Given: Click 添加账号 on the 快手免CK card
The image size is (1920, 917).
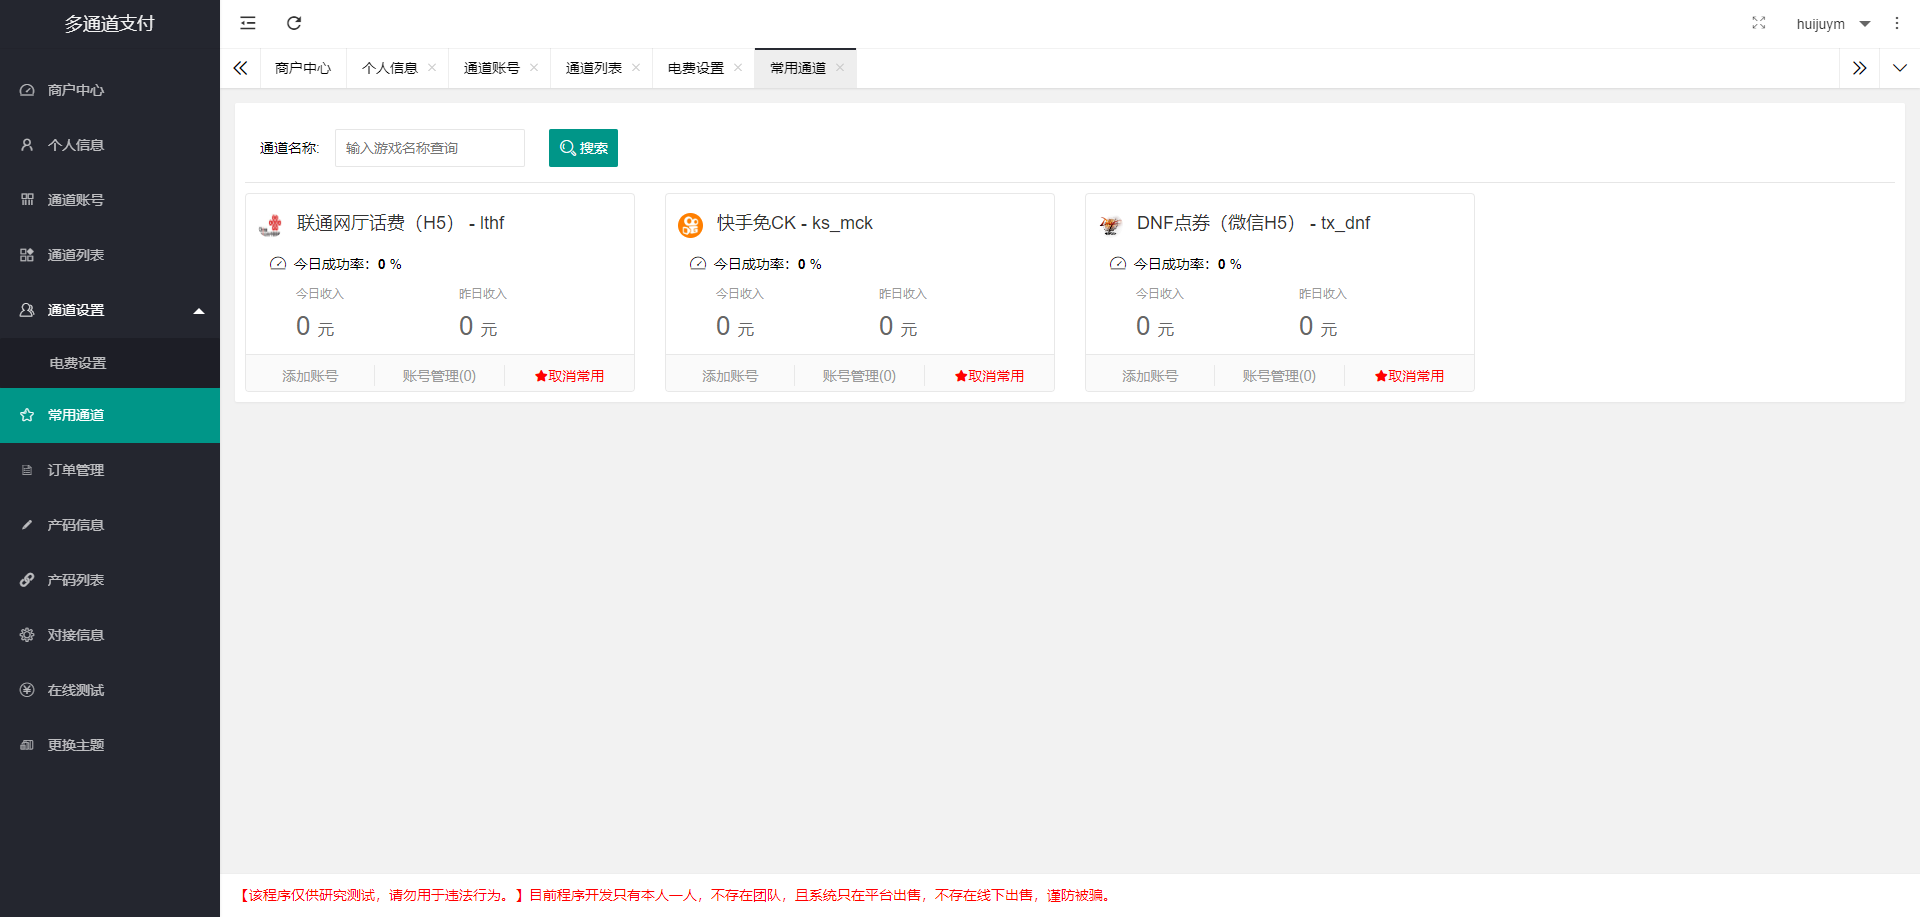Looking at the screenshot, I should coord(730,376).
